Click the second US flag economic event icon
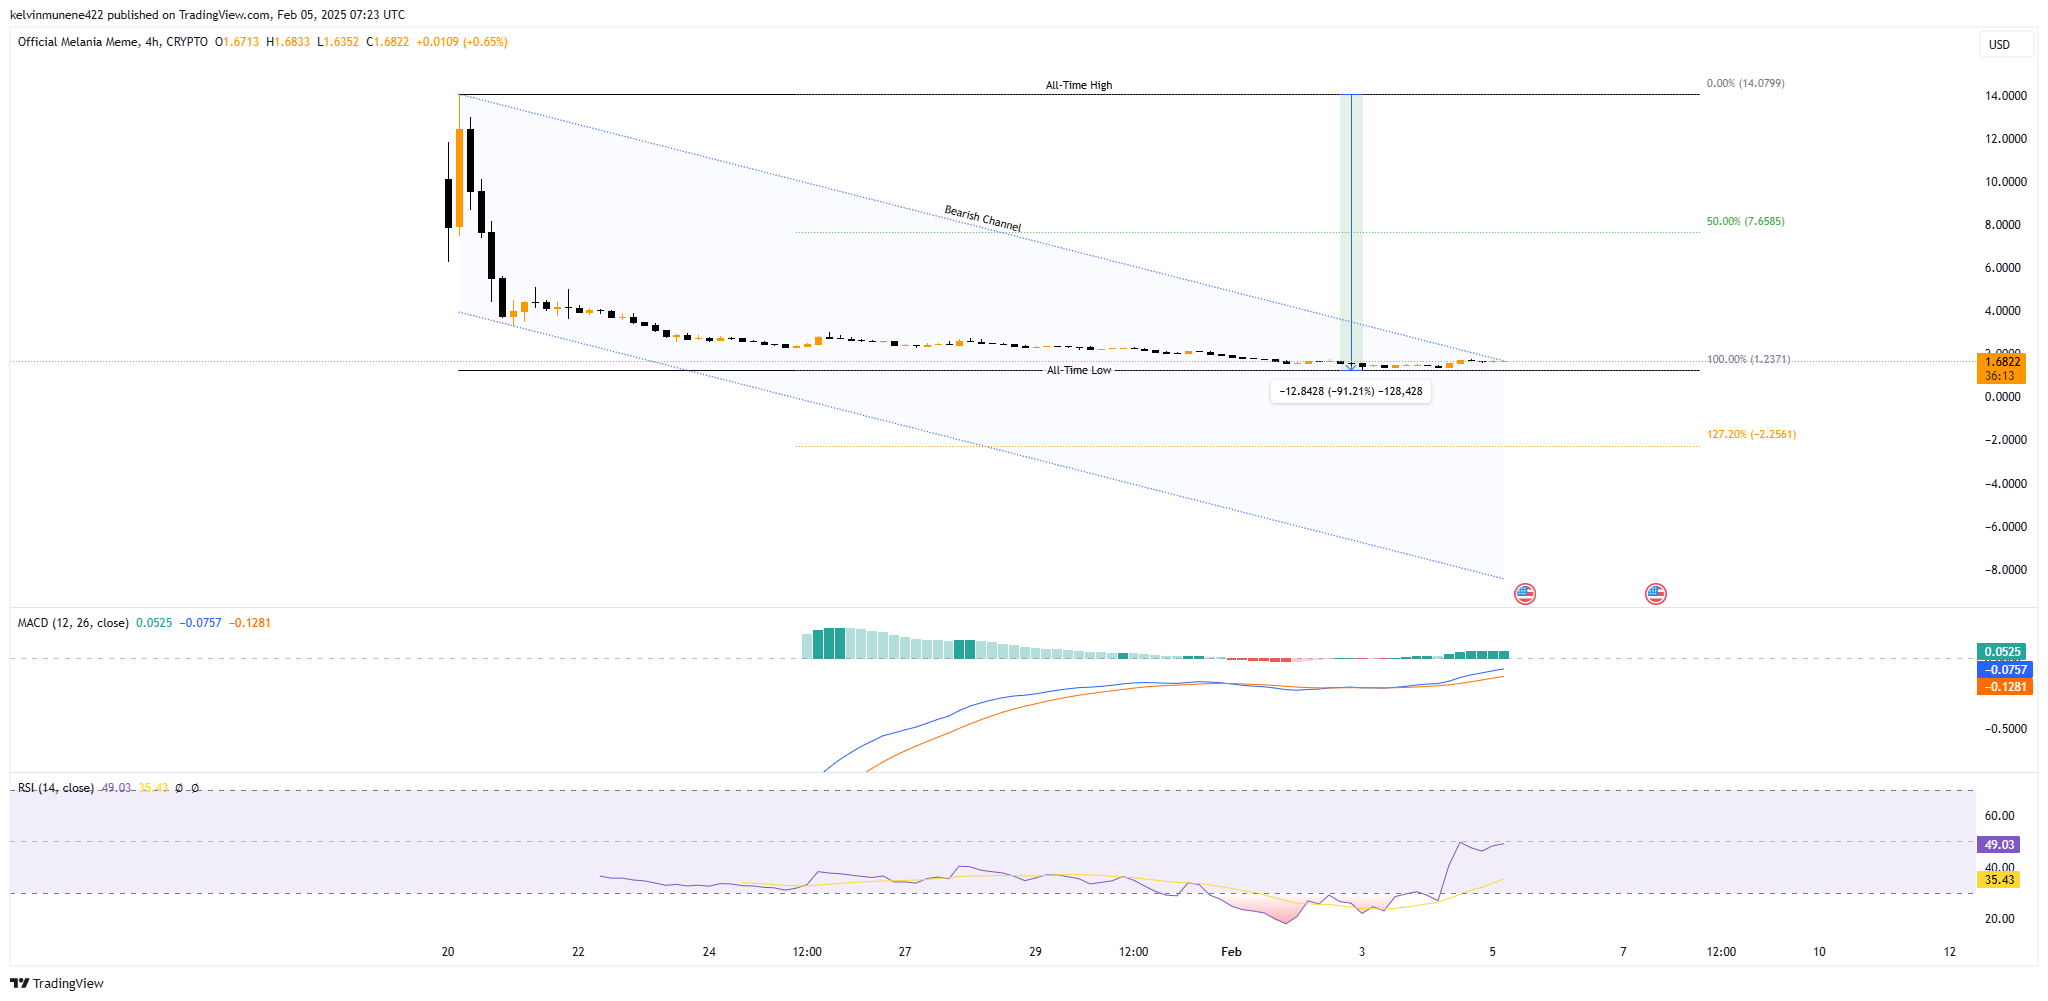This screenshot has width=2048, height=1001. click(1656, 594)
